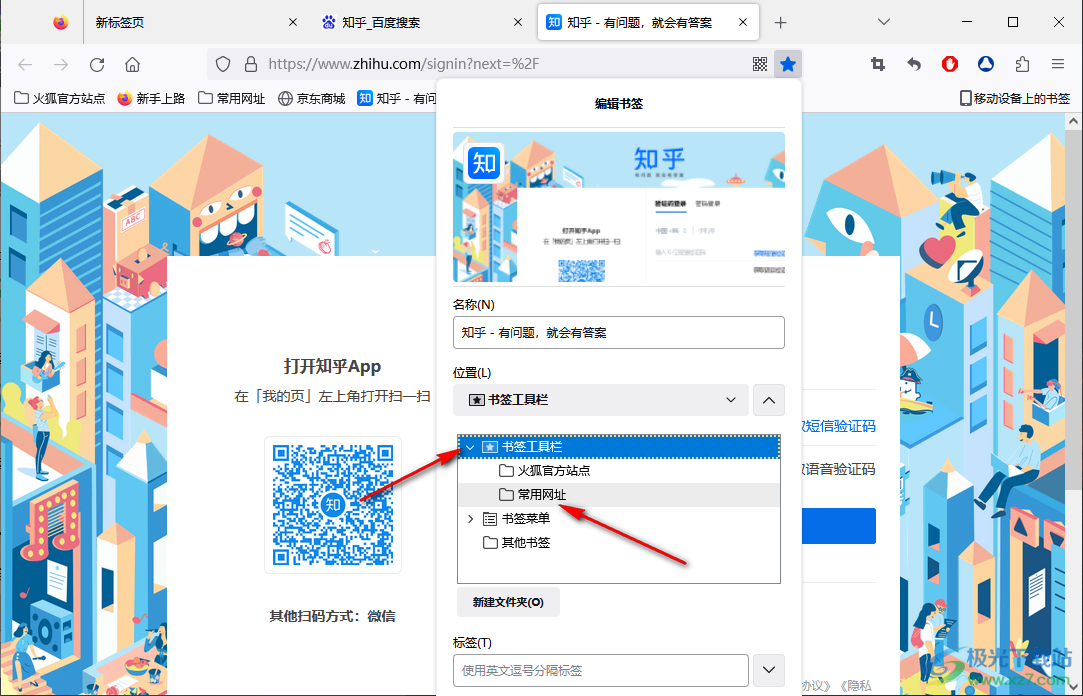Click the browser forward arrow
The width and height of the screenshot is (1083, 696).
pos(61,65)
